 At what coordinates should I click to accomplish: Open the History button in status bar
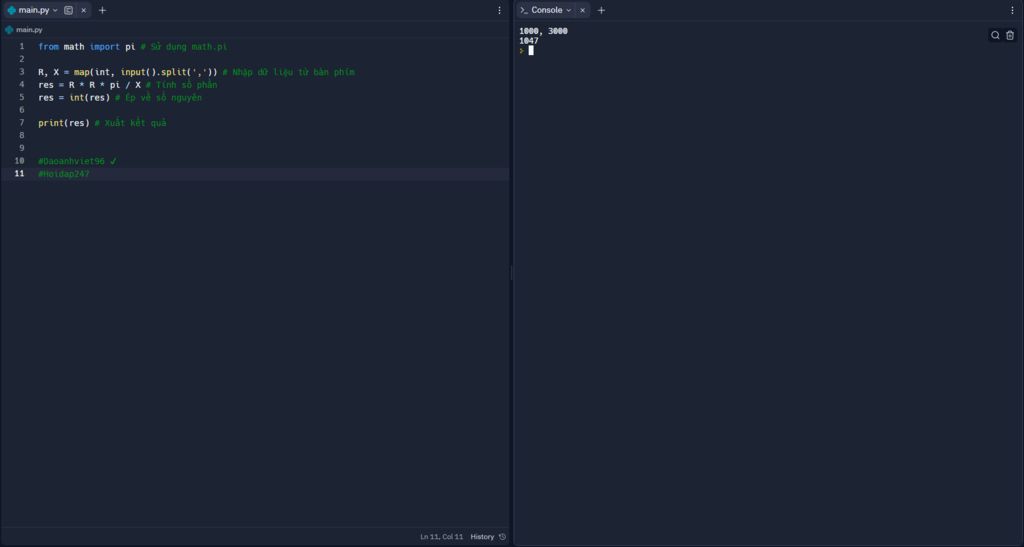pyautogui.click(x=482, y=537)
